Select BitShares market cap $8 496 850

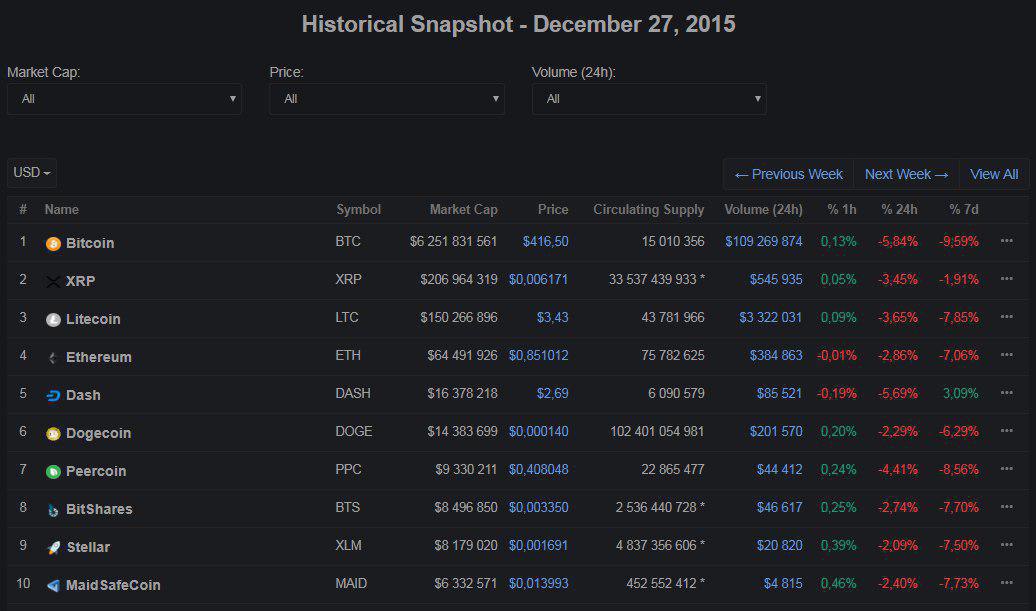(x=466, y=507)
